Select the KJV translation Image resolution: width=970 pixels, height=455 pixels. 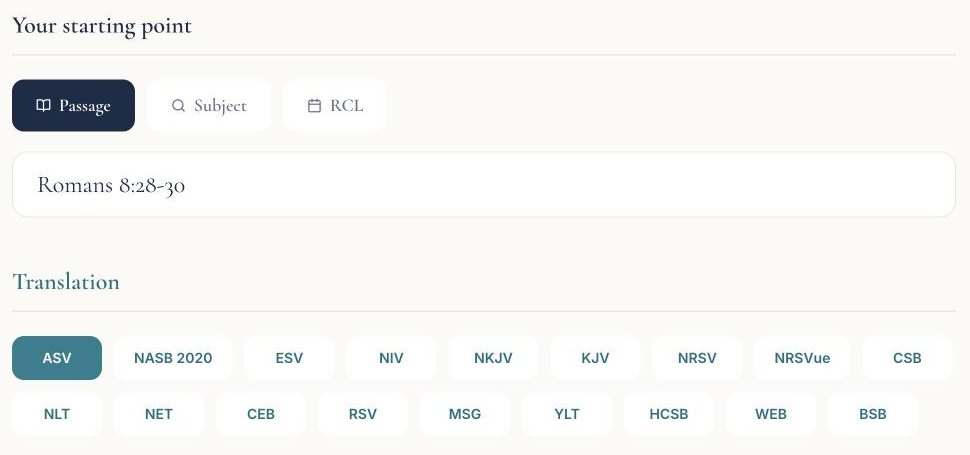(595, 358)
